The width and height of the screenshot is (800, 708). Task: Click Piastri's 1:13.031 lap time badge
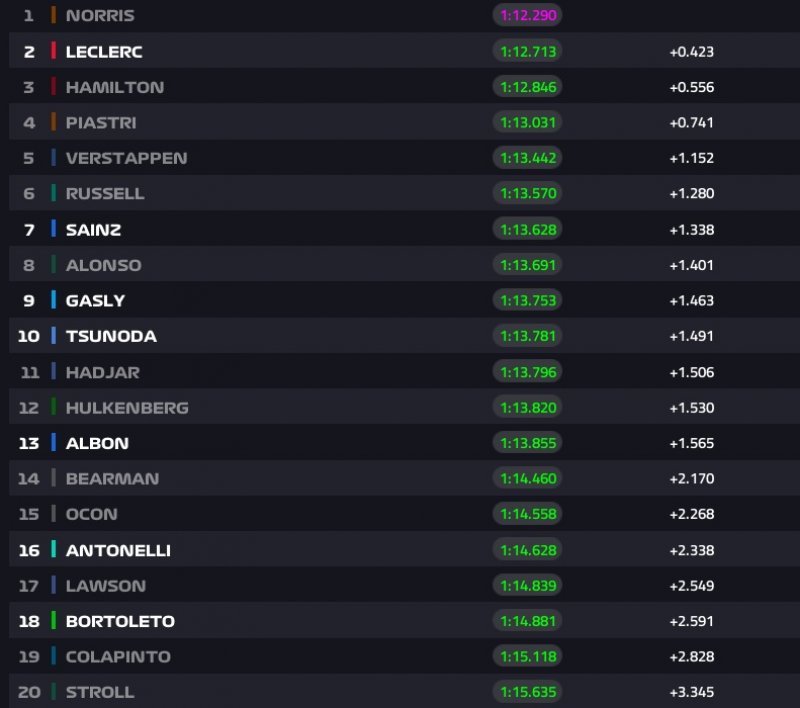click(x=526, y=122)
